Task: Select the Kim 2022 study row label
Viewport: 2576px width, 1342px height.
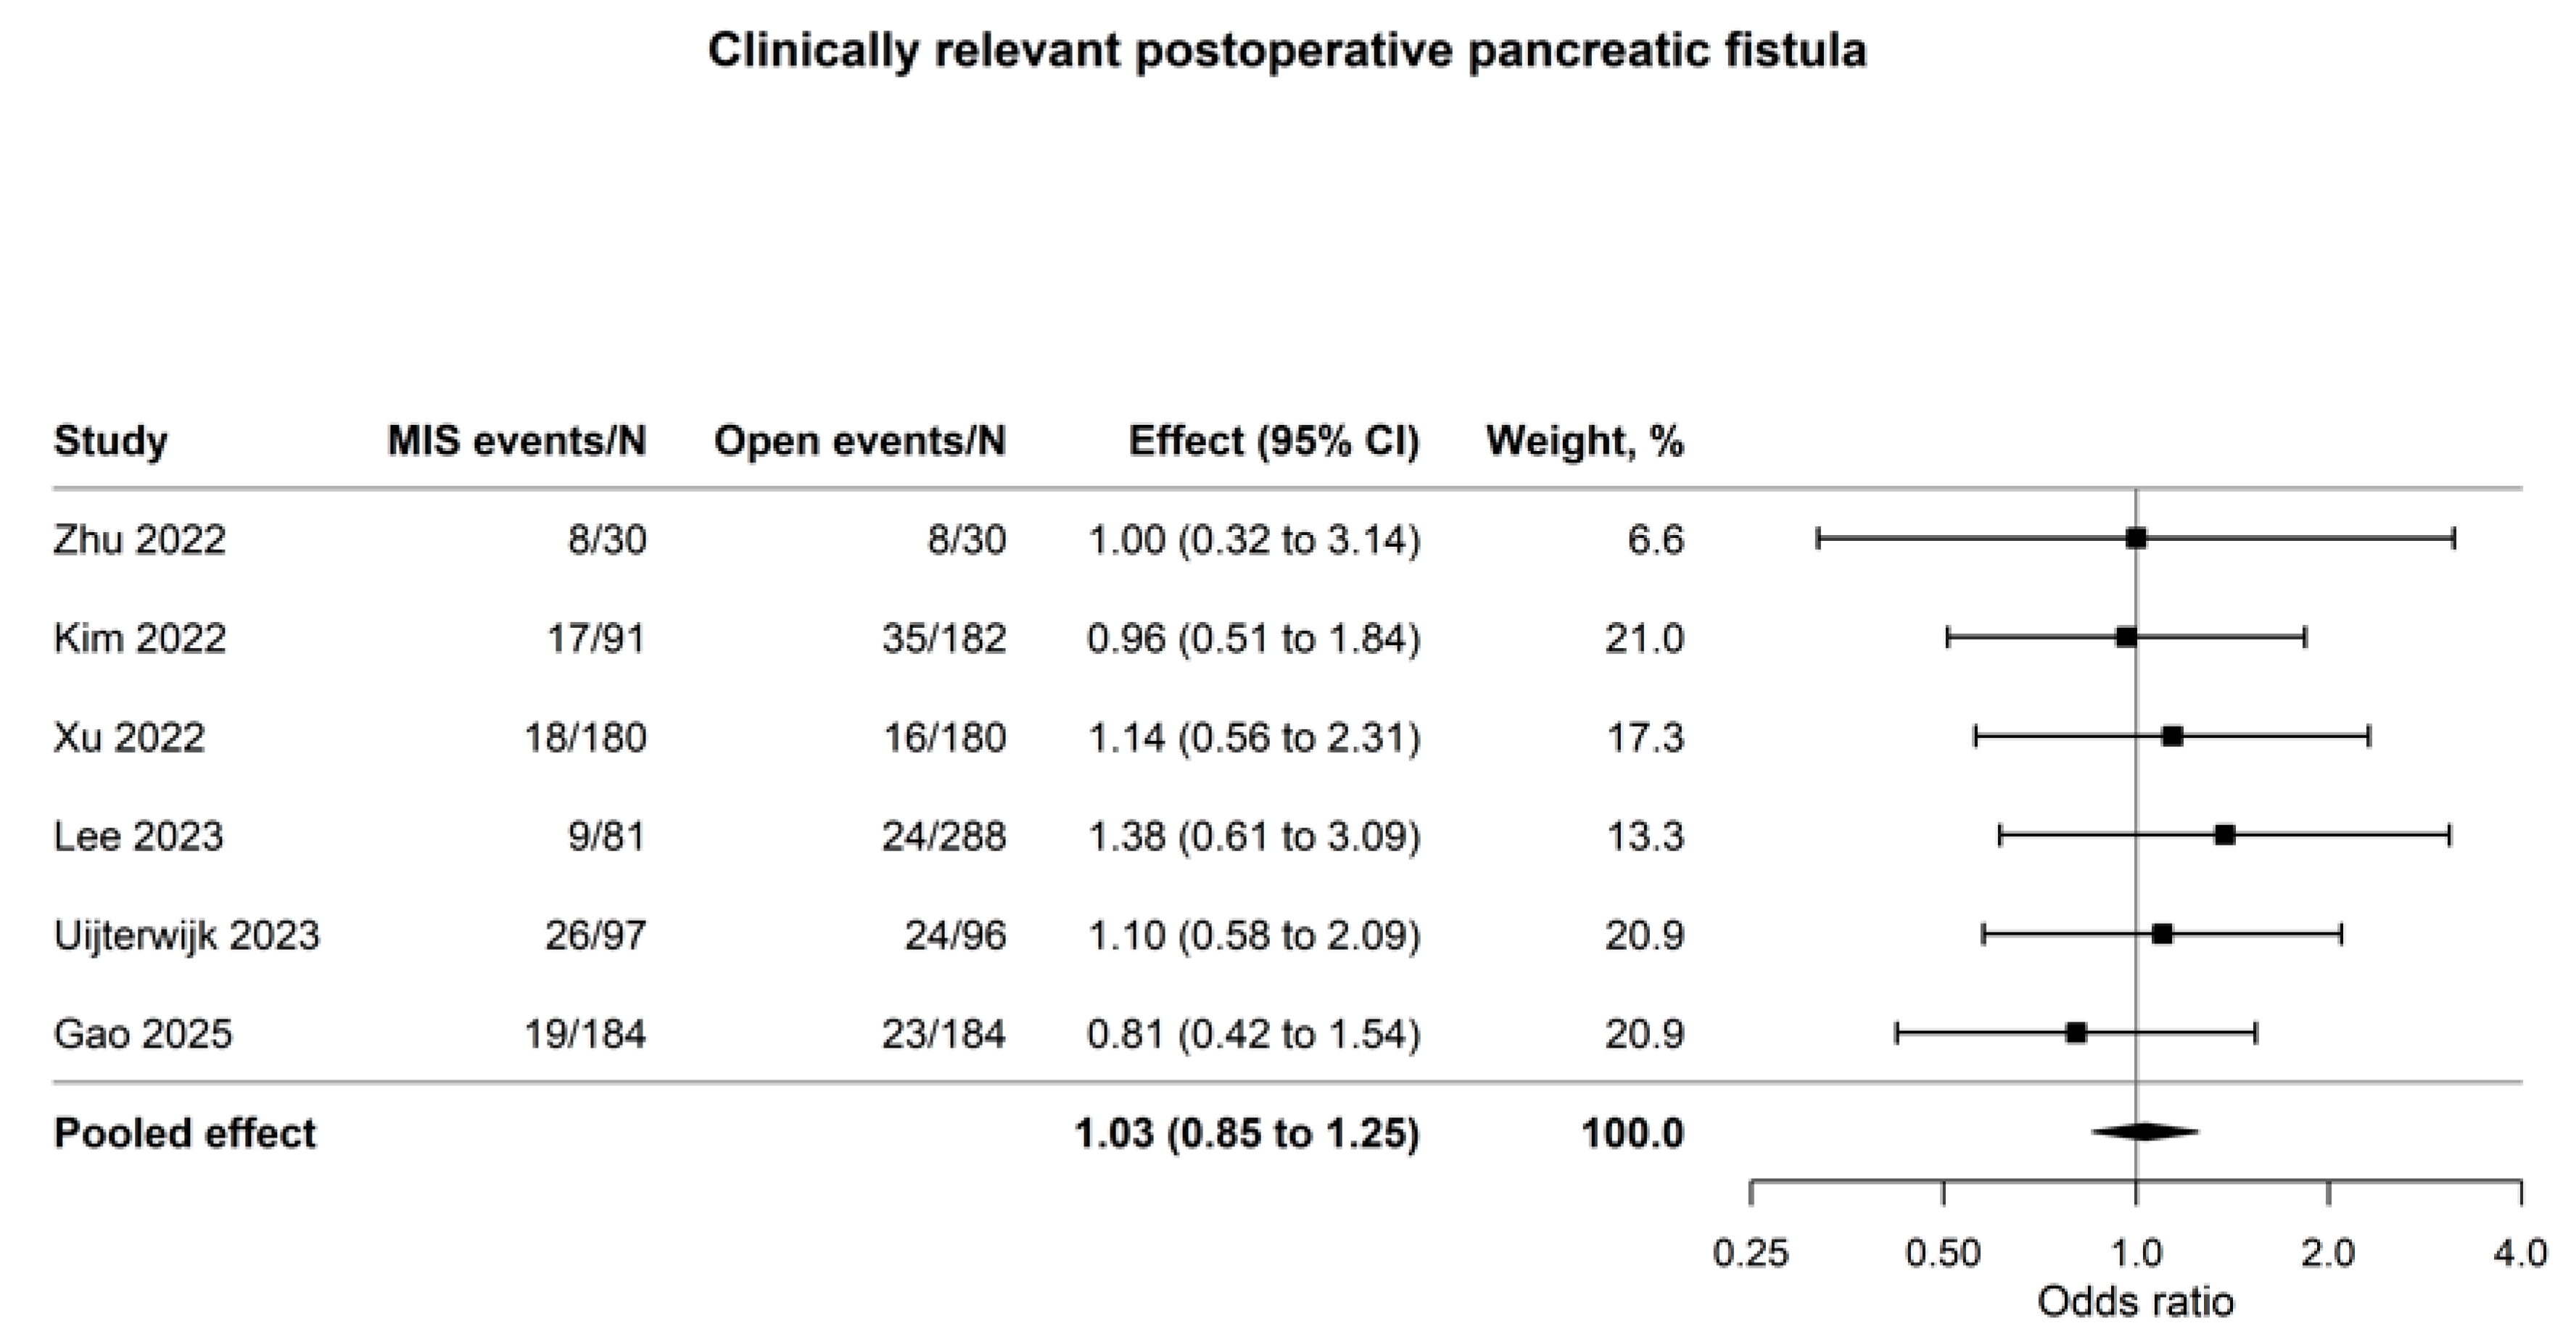Action: tap(140, 638)
